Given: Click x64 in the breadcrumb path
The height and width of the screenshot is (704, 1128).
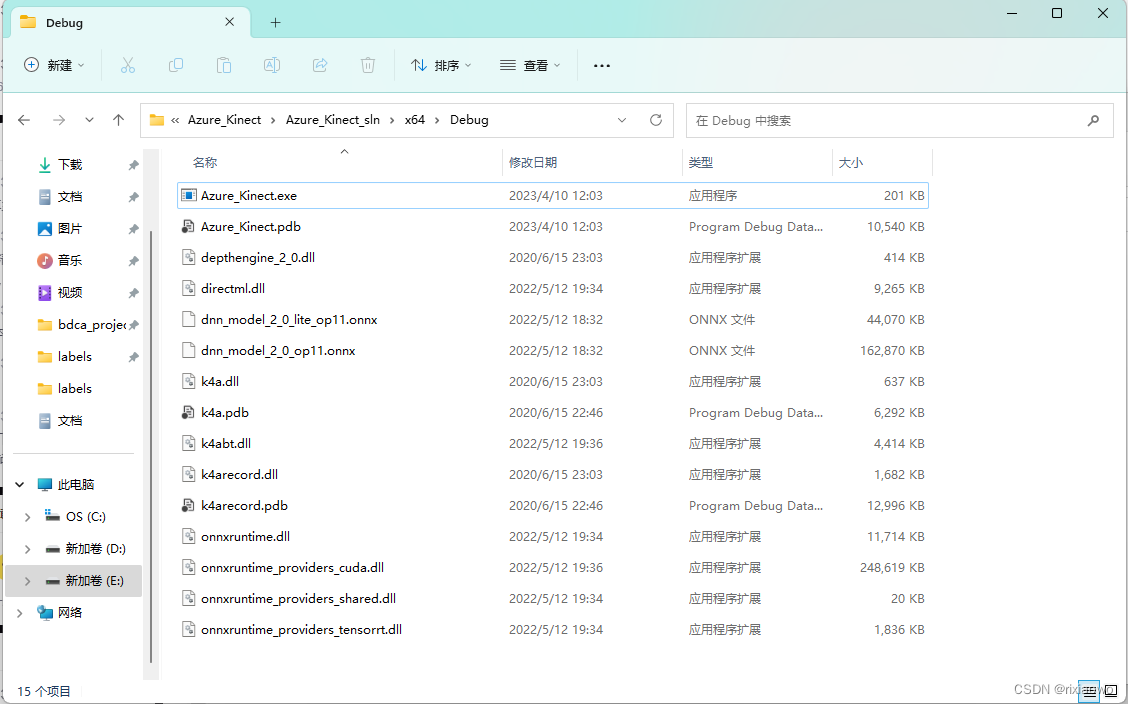Looking at the screenshot, I should coord(414,120).
